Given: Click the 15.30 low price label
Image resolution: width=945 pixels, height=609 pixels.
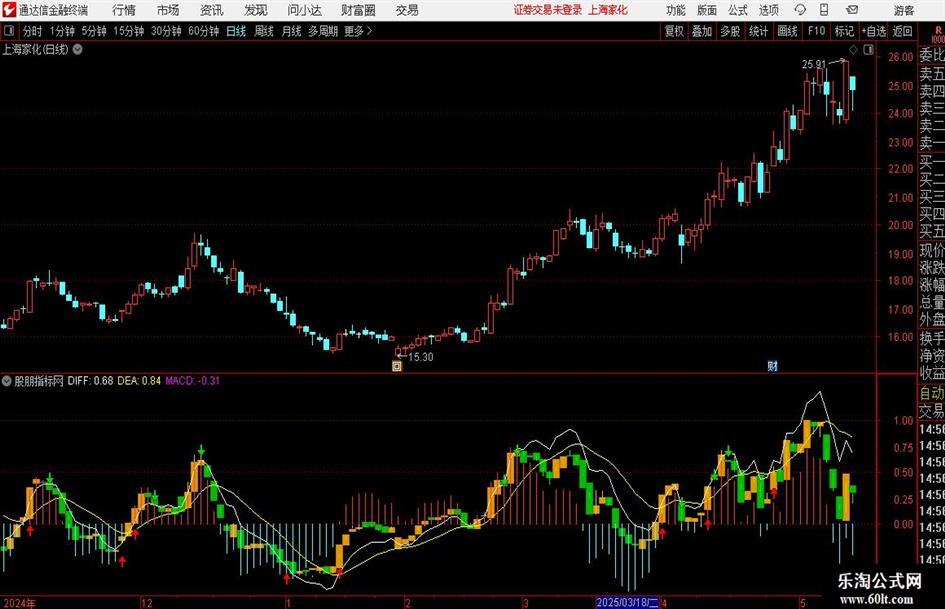Looking at the screenshot, I should [x=421, y=357].
